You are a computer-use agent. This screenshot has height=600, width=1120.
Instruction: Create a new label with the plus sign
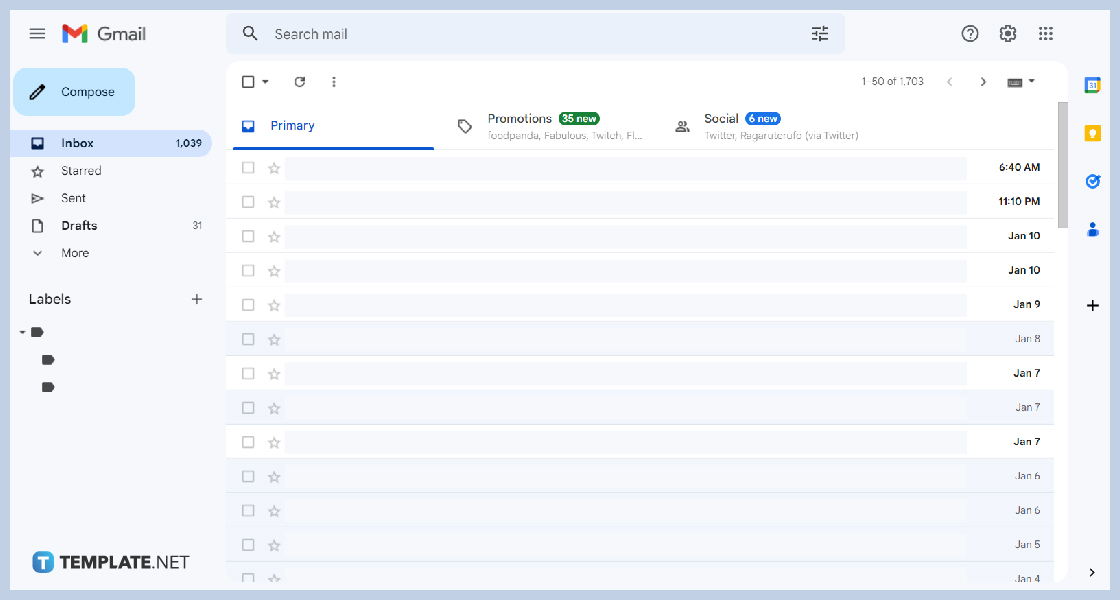pyautogui.click(x=197, y=298)
